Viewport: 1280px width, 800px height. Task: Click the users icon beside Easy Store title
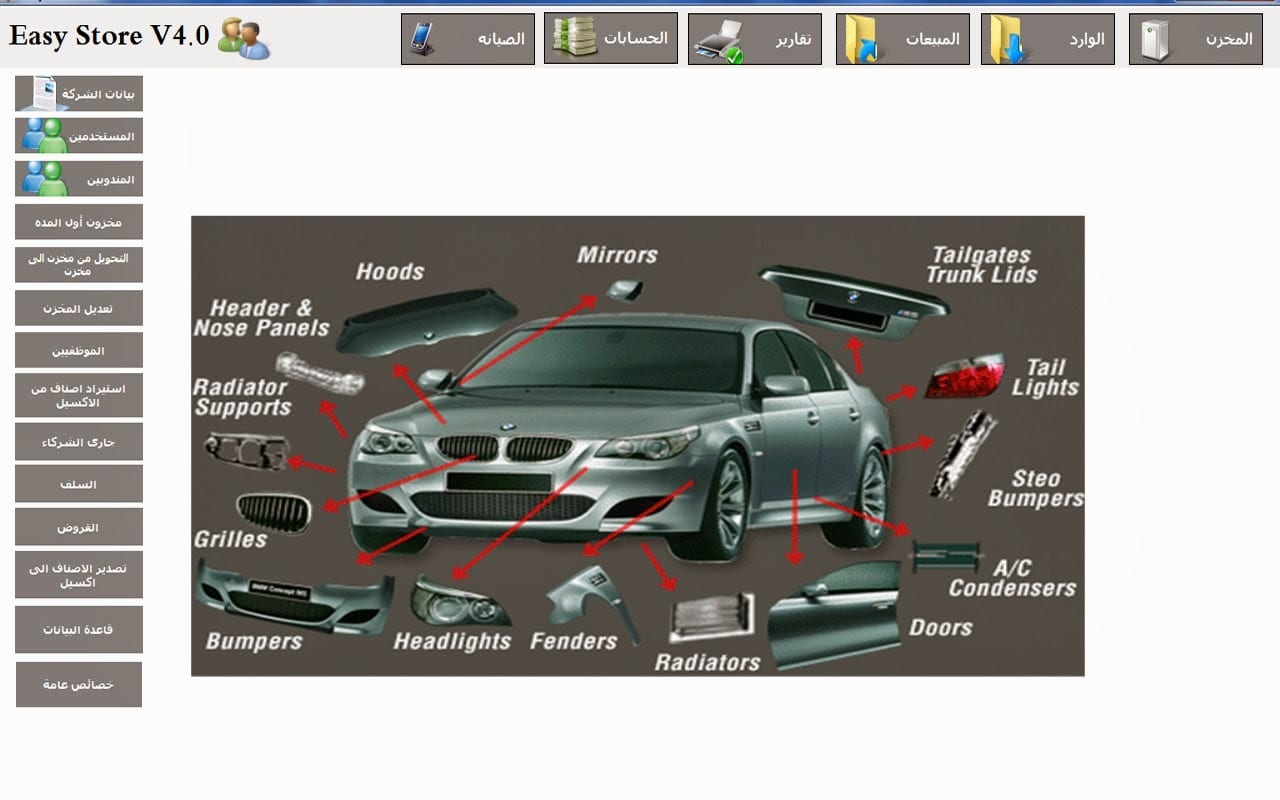click(x=244, y=38)
